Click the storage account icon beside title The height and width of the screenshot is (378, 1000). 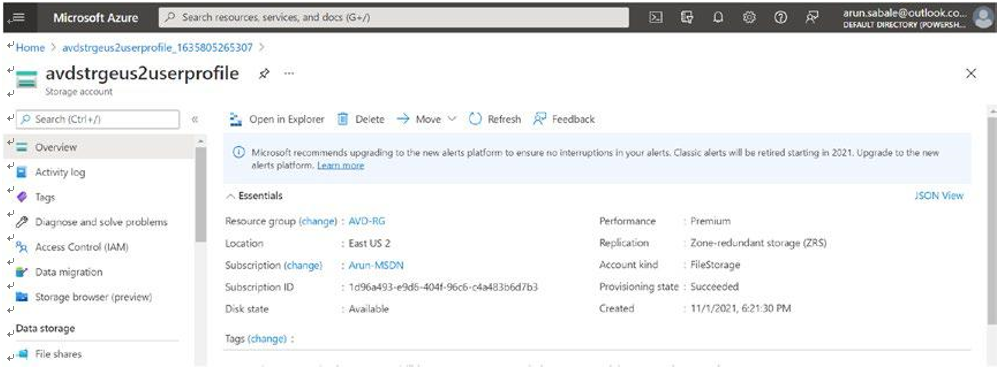(27, 80)
